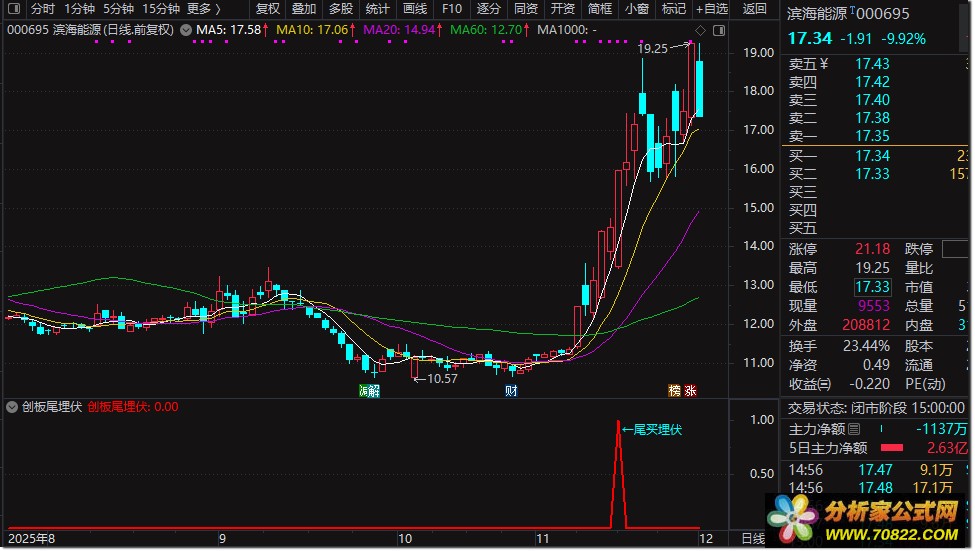The width and height of the screenshot is (975, 551).
Task: Click the 交易状态 closed-market status line
Action: point(876,408)
